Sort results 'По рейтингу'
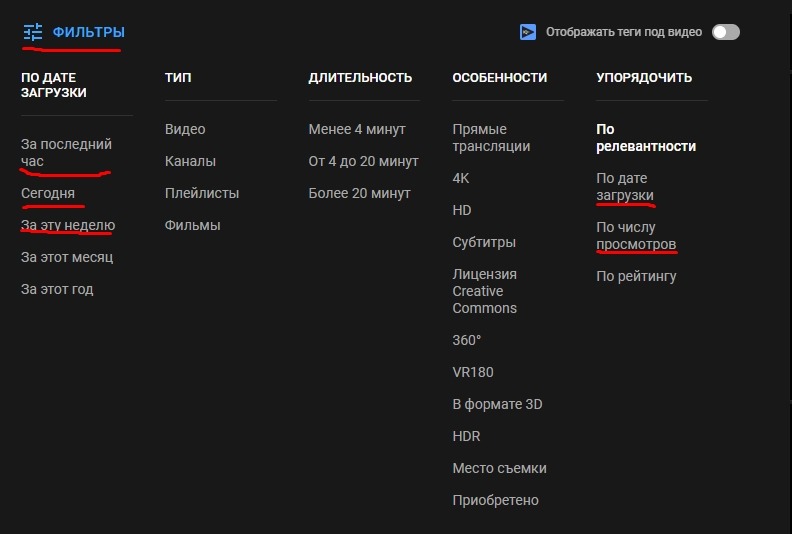The height and width of the screenshot is (534, 792). pos(636,276)
